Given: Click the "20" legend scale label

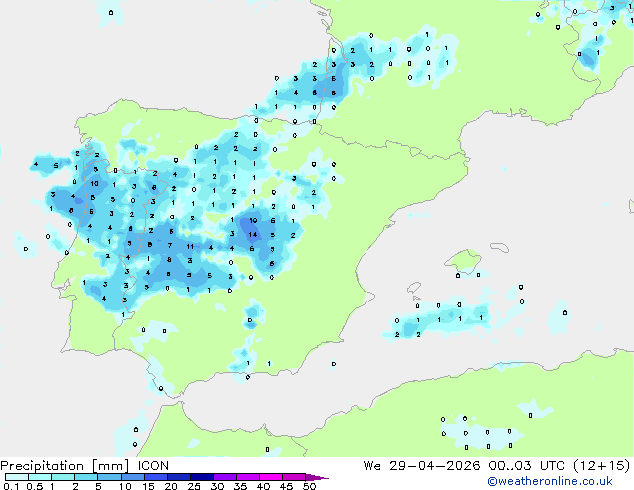Looking at the screenshot, I should coord(171,486).
